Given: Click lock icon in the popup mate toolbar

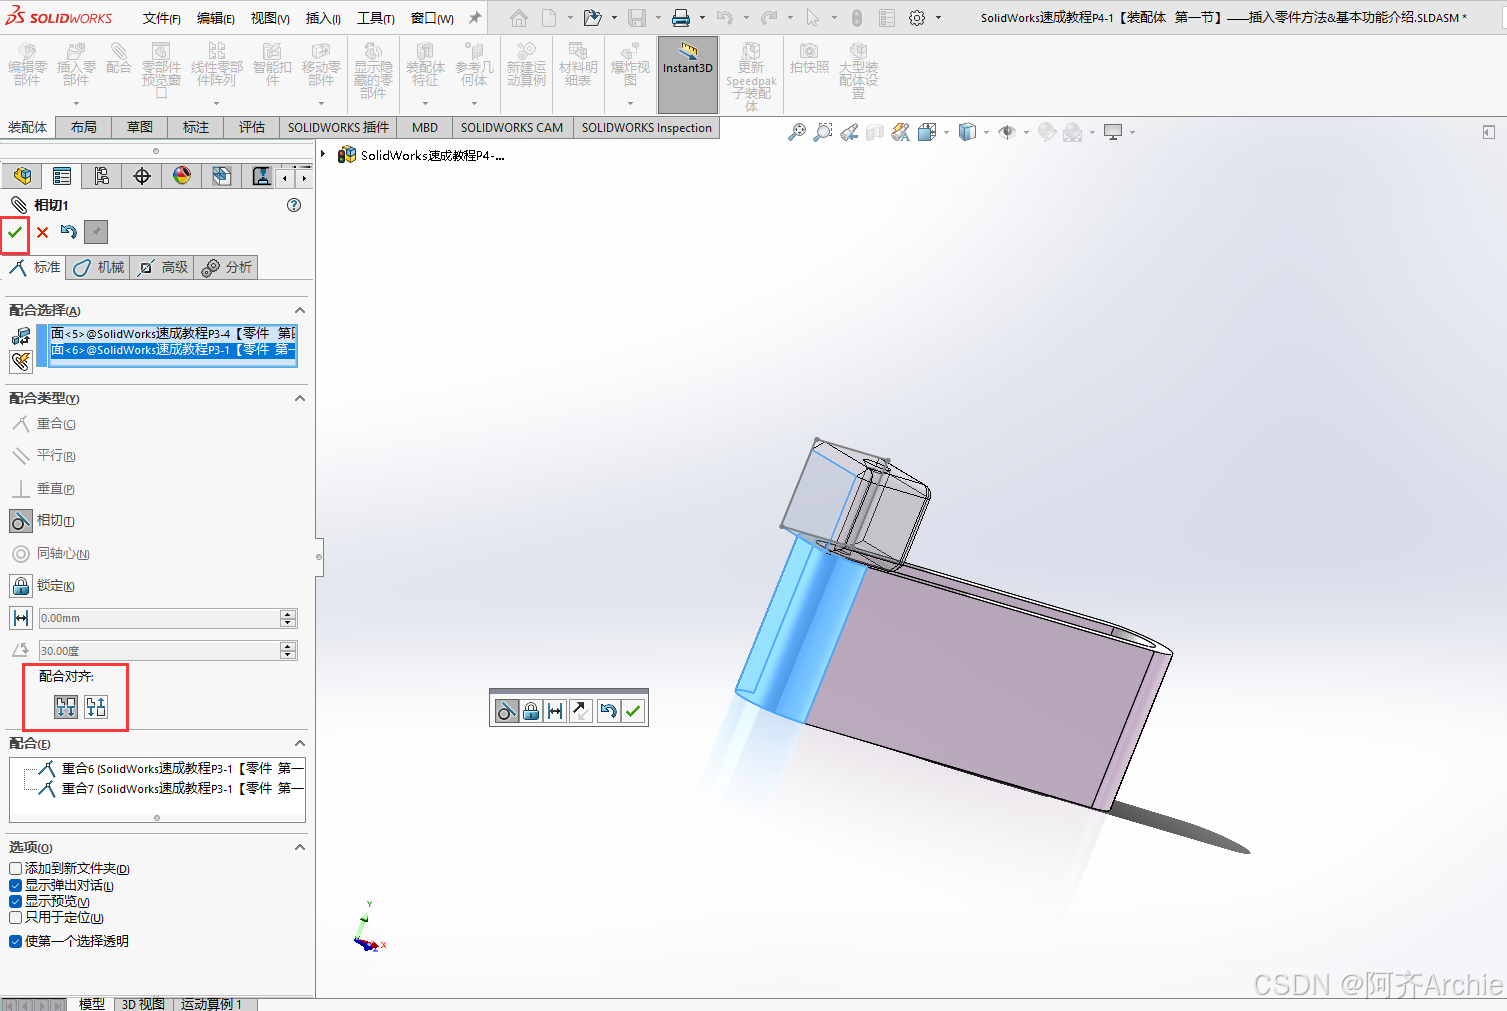Looking at the screenshot, I should point(531,711).
